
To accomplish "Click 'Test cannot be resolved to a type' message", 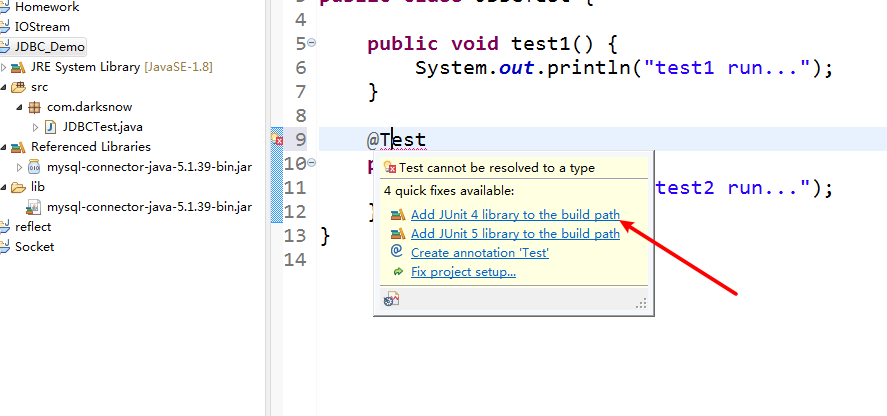I will 497,168.
